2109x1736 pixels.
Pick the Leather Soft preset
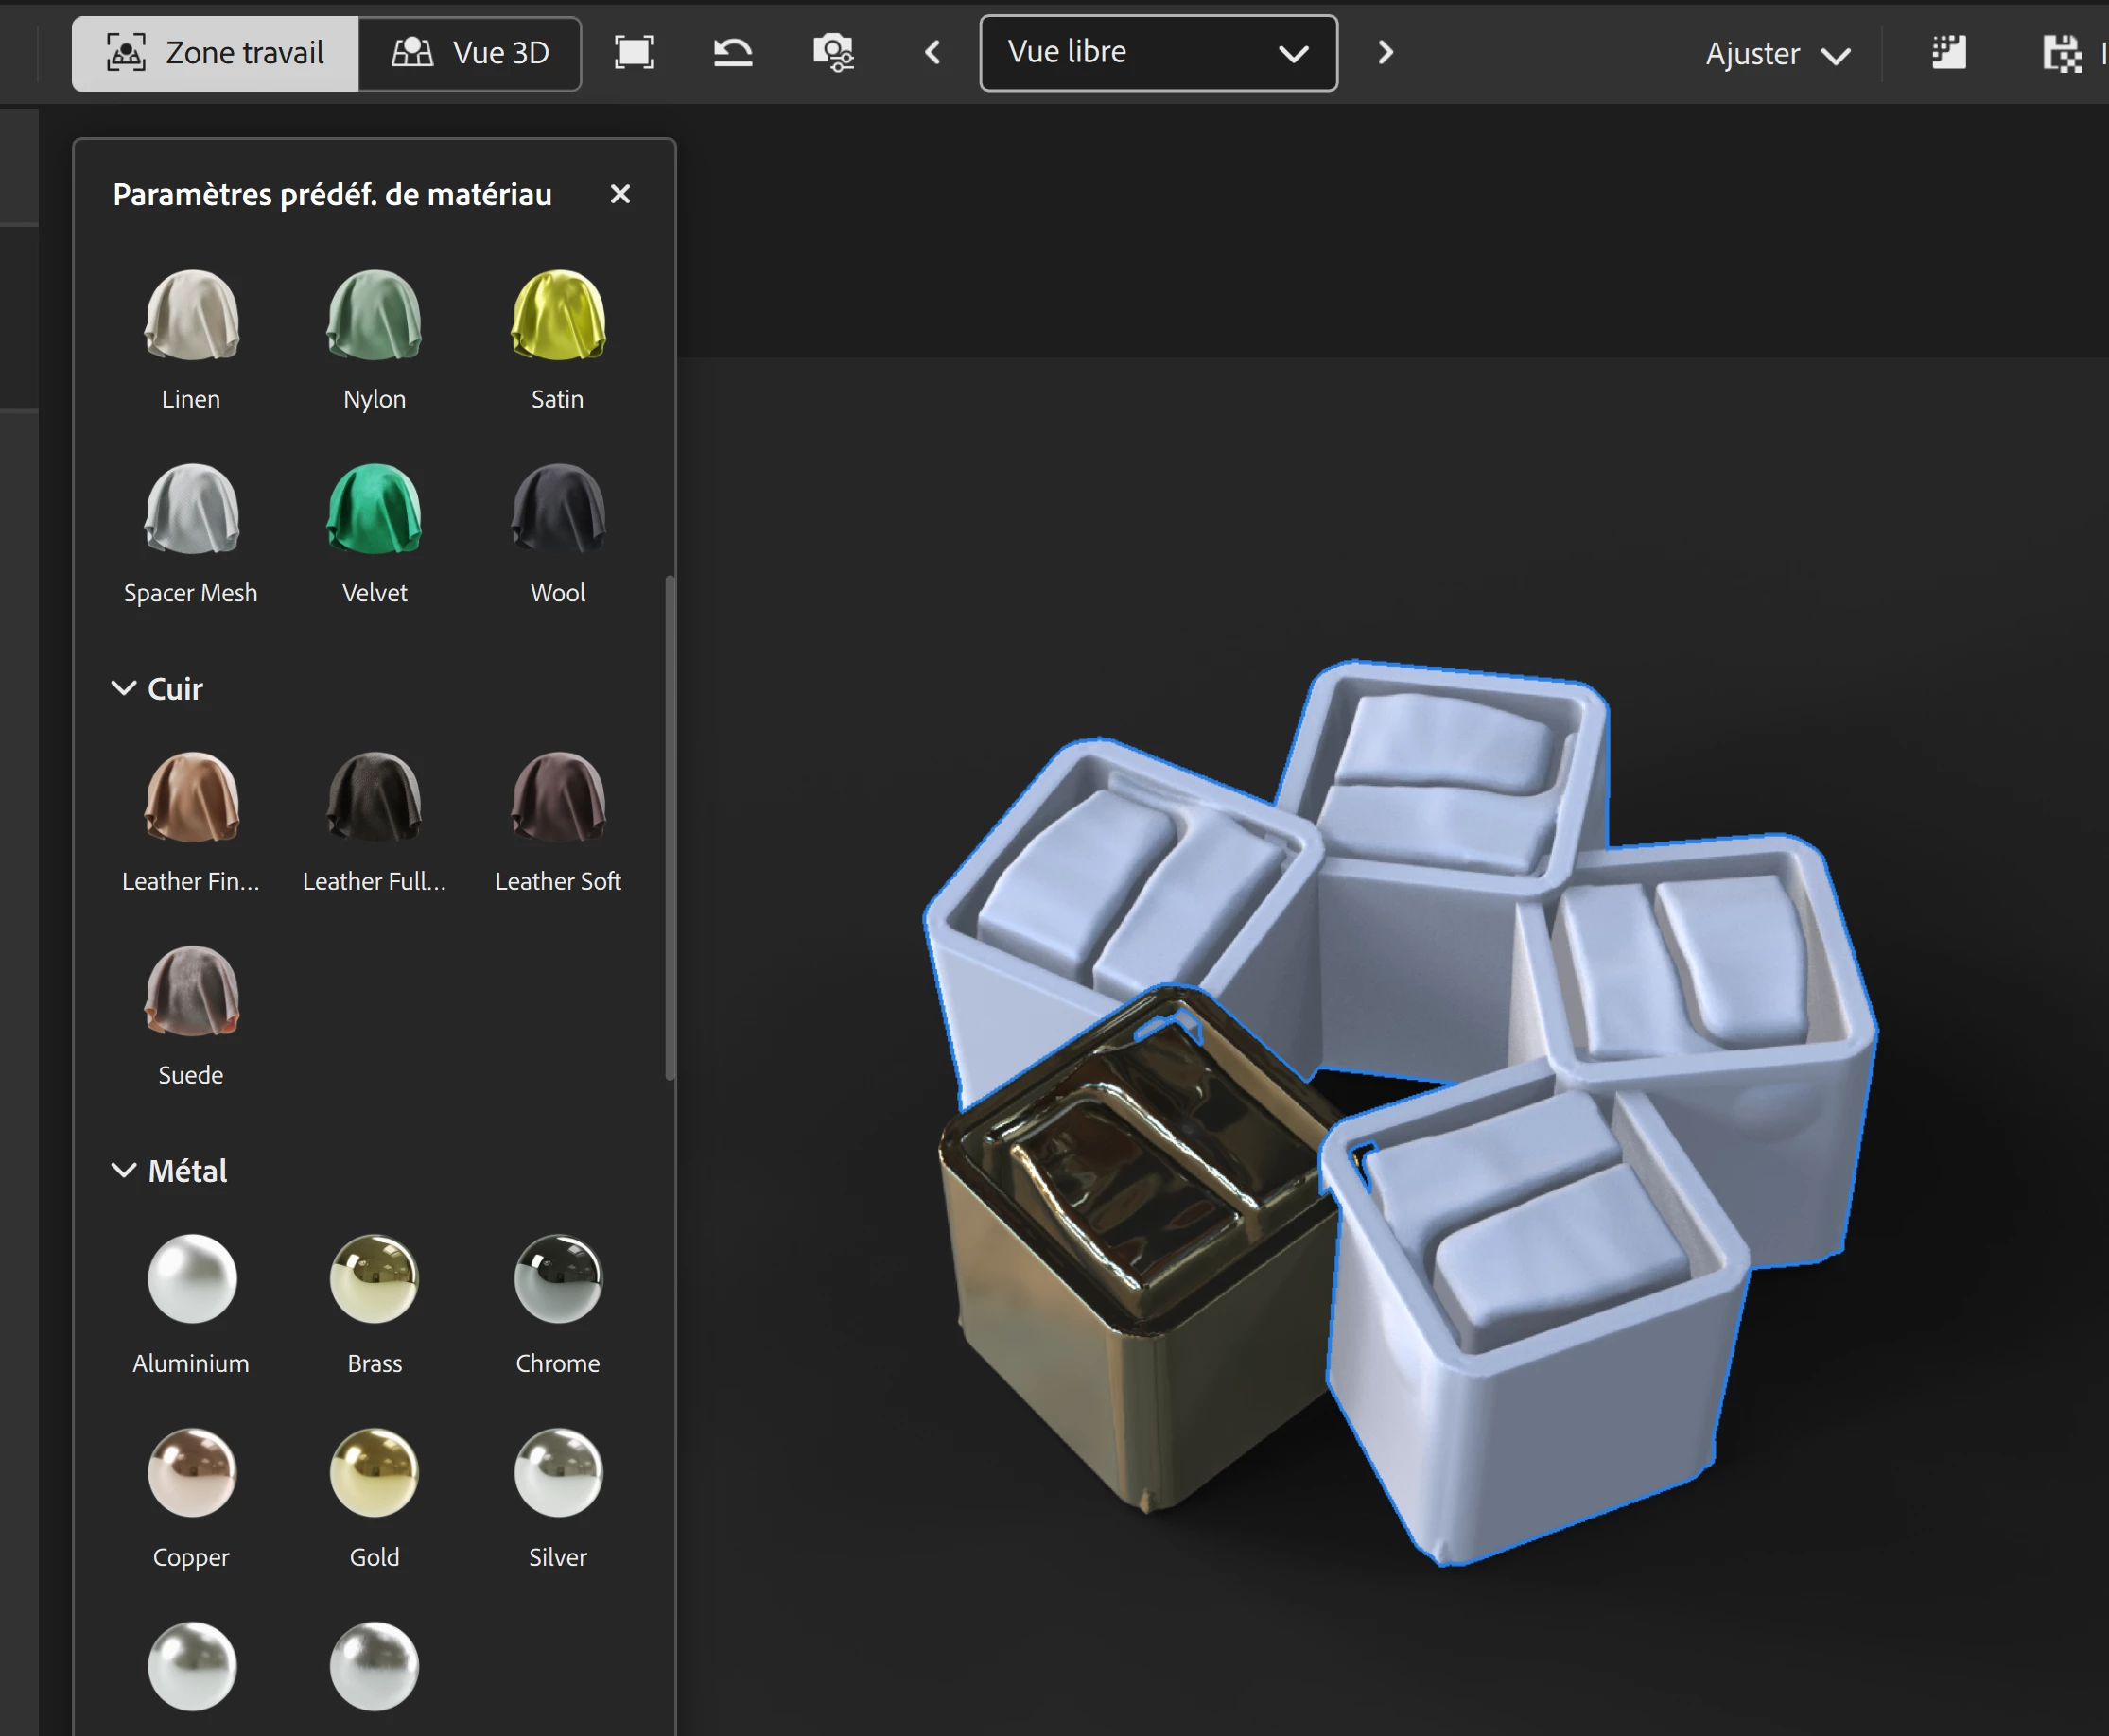(x=557, y=798)
